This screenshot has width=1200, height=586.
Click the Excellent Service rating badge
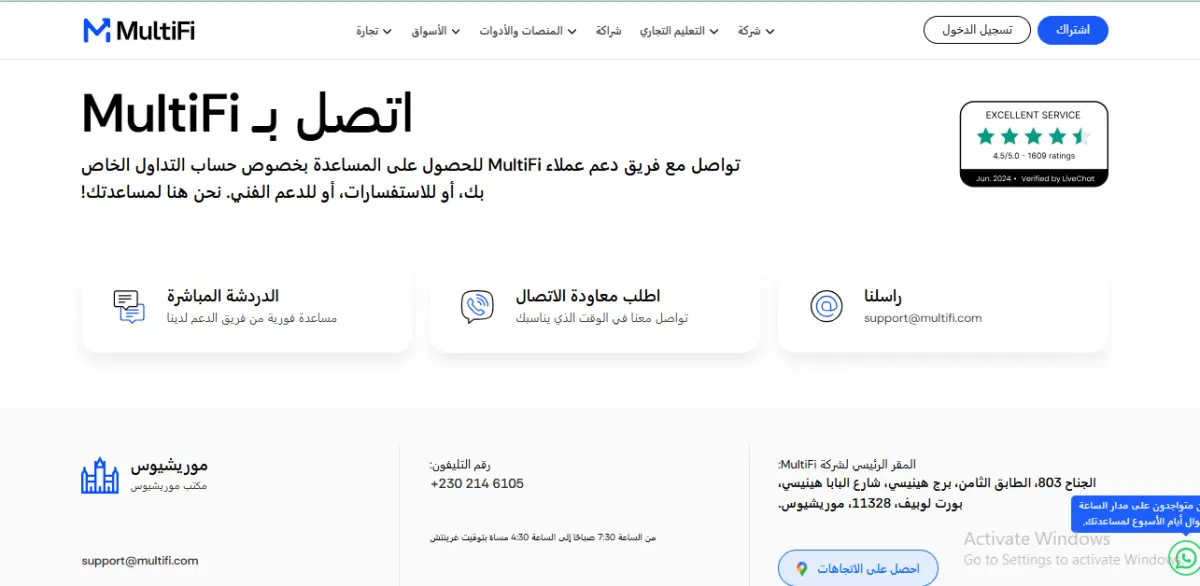coord(1034,144)
